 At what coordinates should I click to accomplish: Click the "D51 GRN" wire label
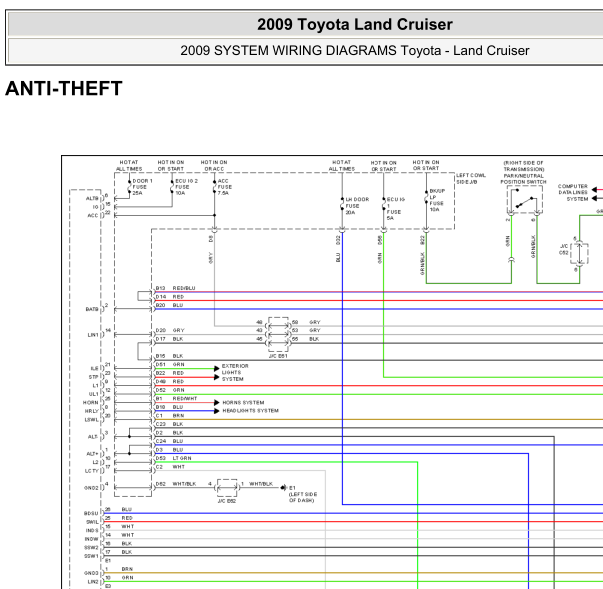(x=170, y=364)
